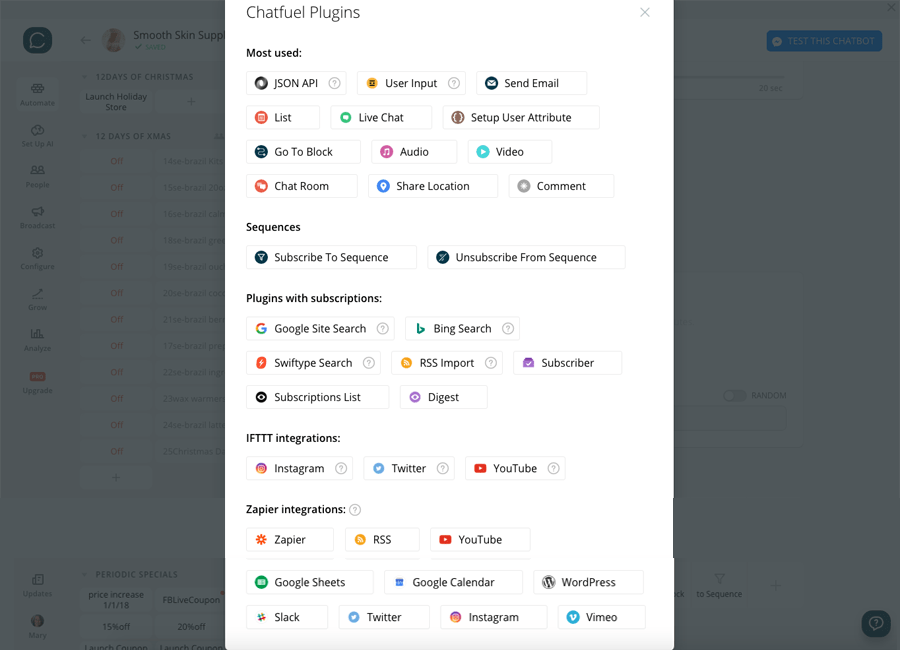The image size is (900, 650).
Task: Open help for IFTTT Instagram
Action: (x=340, y=469)
